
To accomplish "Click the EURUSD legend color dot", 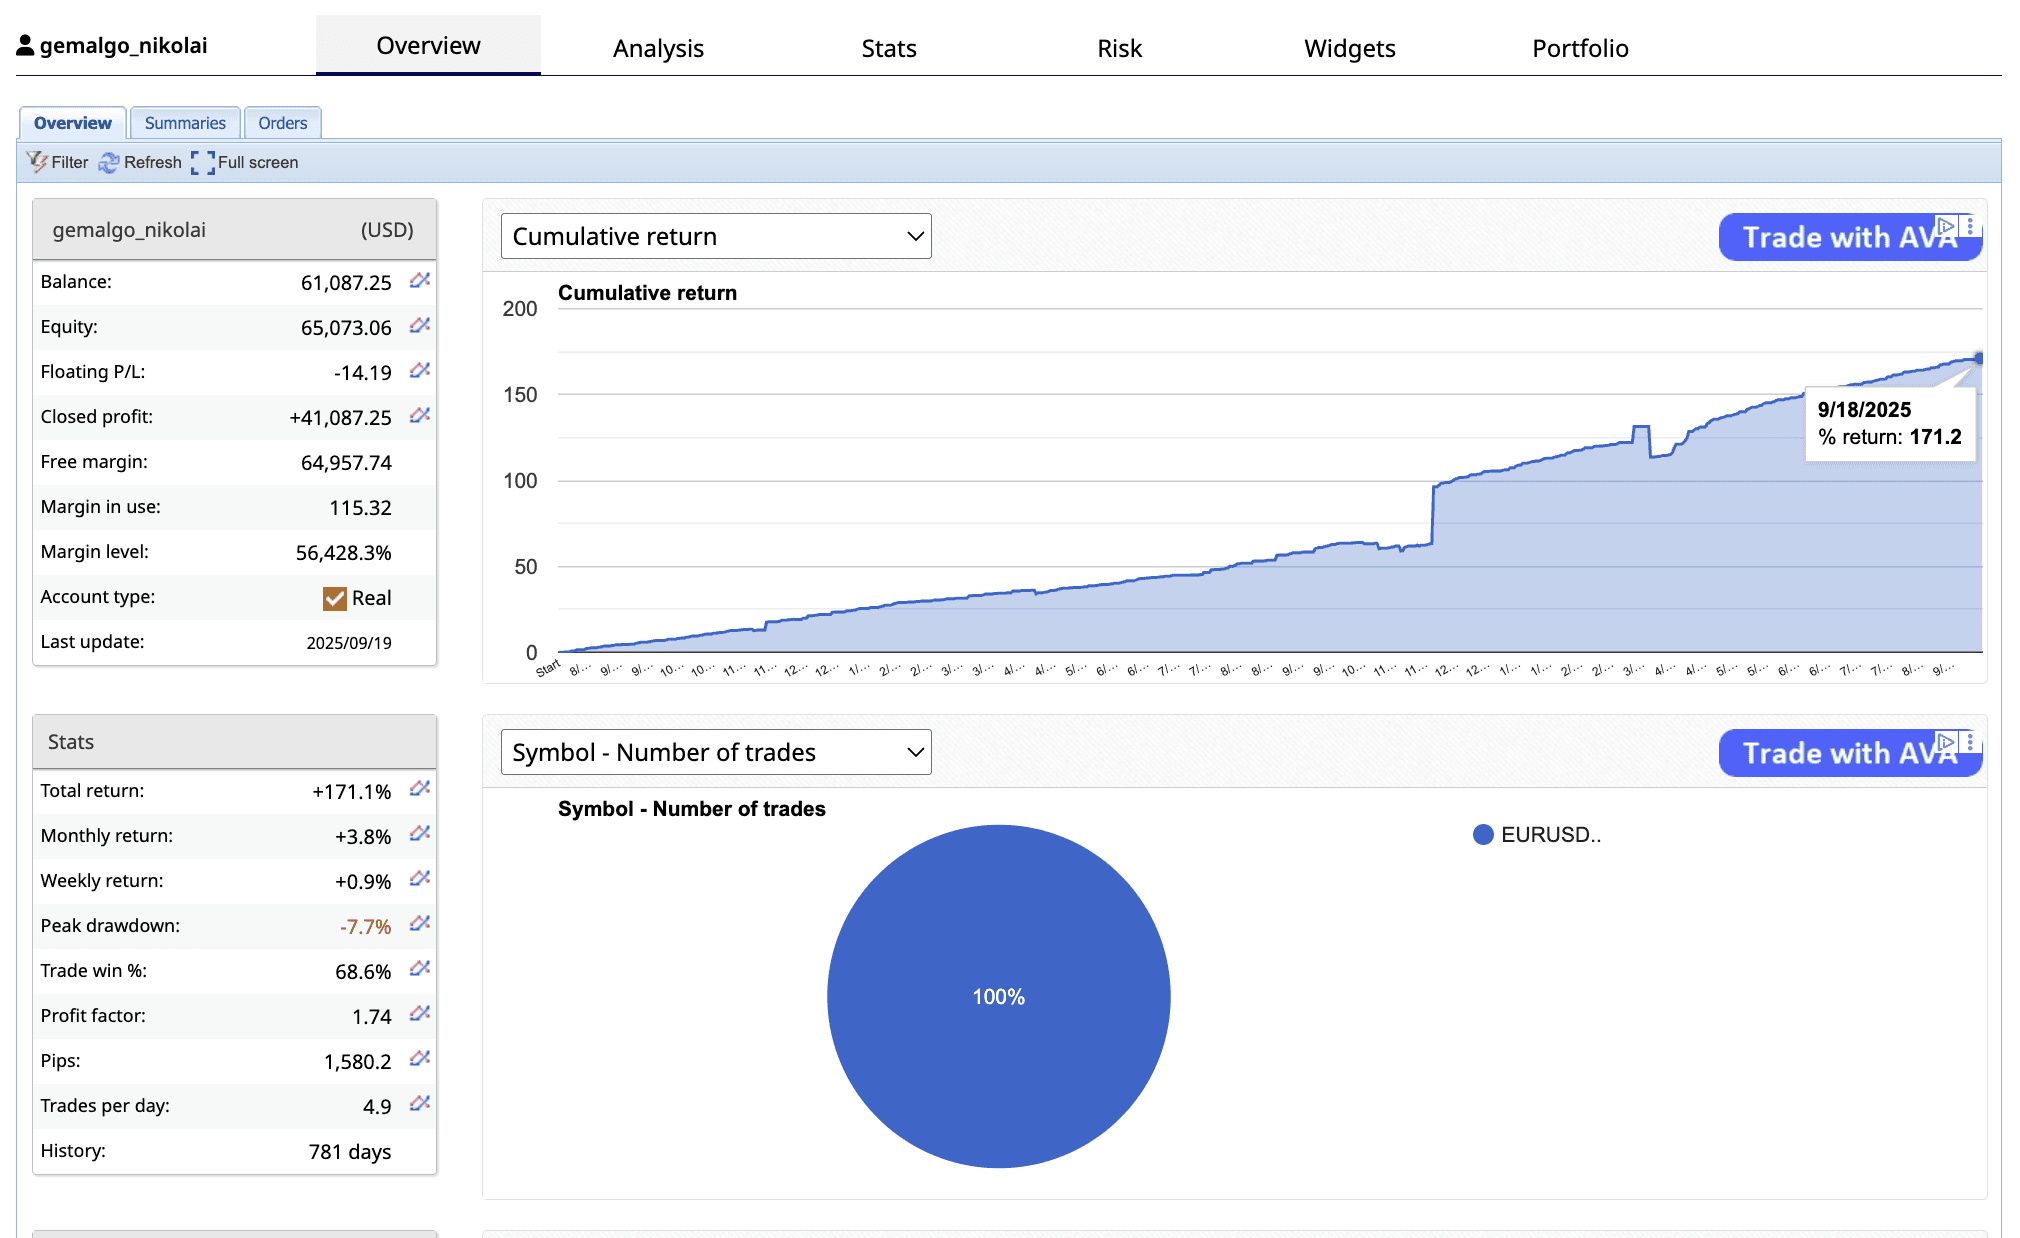I will pyautogui.click(x=1483, y=835).
